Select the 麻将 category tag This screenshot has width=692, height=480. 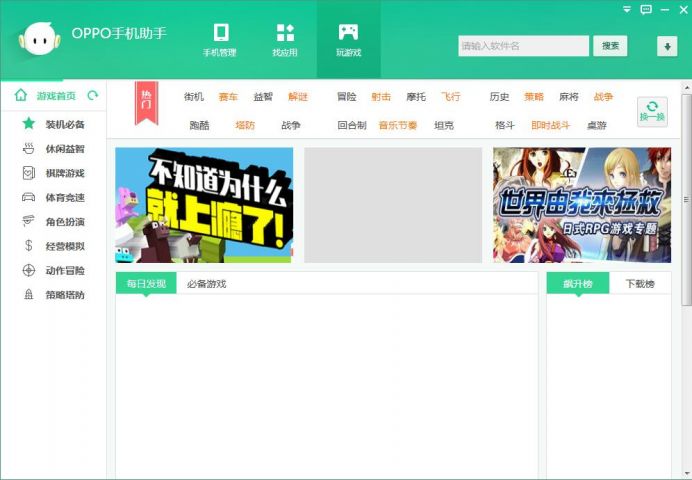click(568, 97)
